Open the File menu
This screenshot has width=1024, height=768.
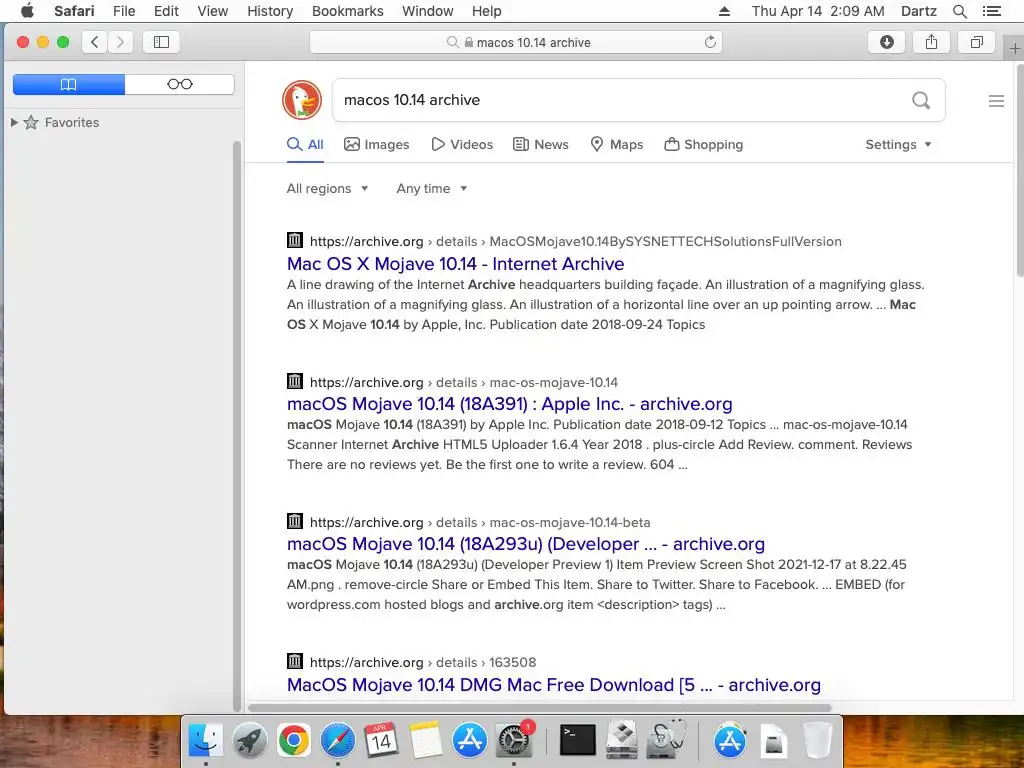pos(123,11)
